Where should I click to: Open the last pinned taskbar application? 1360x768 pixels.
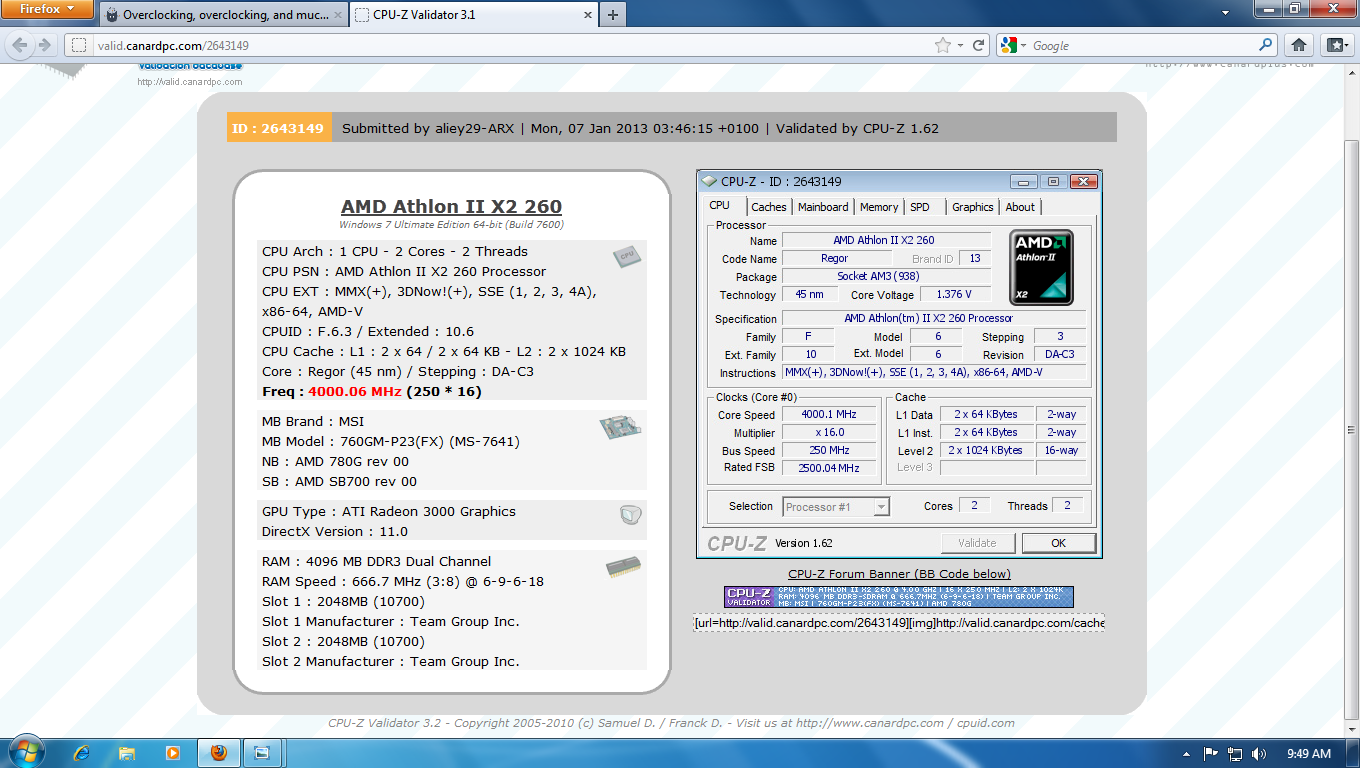point(263,753)
